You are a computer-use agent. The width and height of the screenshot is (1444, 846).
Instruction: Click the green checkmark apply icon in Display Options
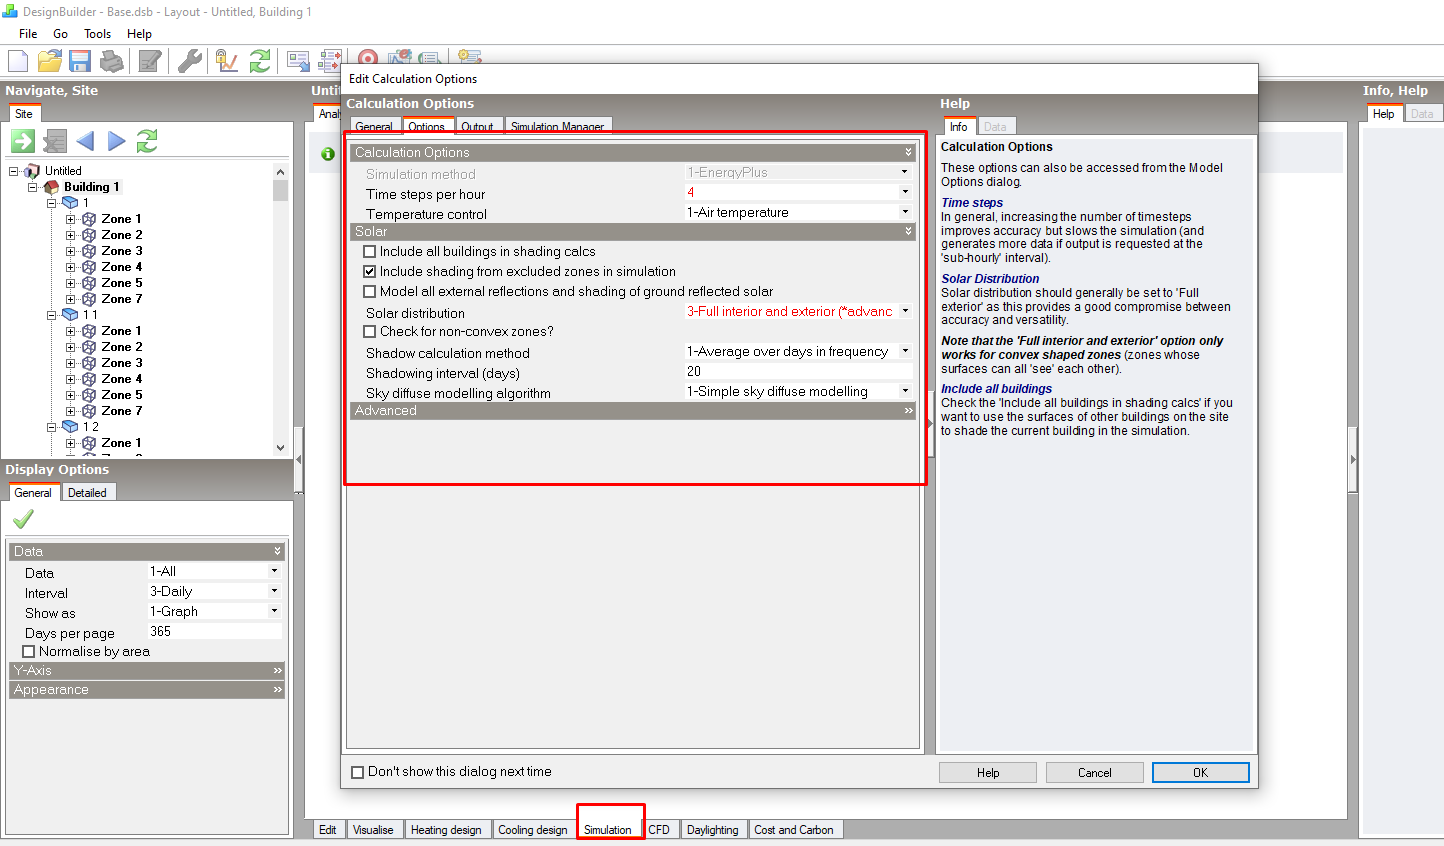click(x=23, y=518)
